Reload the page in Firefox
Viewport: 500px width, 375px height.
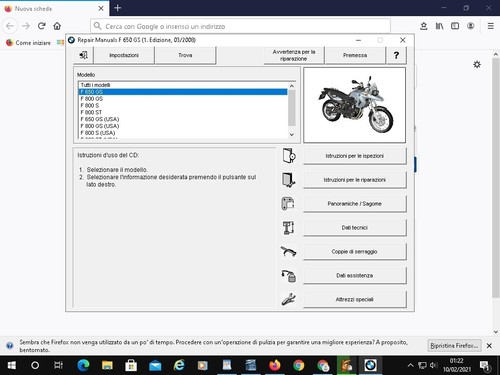click(x=41, y=26)
